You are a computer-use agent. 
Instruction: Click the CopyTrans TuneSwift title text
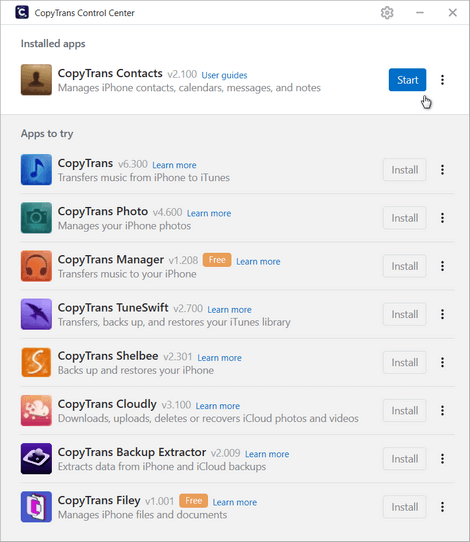tap(113, 308)
